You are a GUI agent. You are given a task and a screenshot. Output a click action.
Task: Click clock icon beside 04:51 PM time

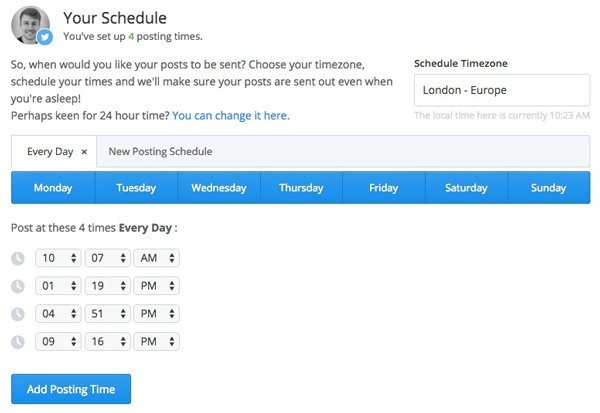18,314
